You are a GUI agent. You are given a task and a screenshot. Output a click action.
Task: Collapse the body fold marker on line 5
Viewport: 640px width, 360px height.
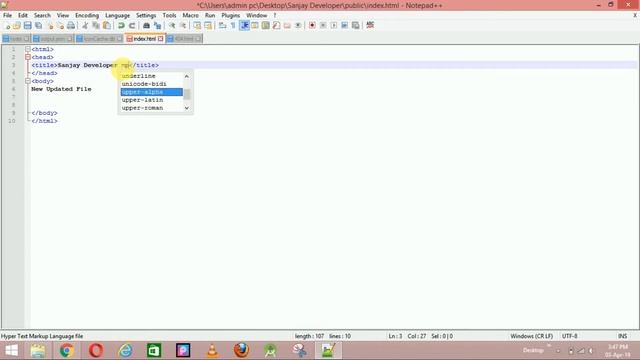coord(28,81)
